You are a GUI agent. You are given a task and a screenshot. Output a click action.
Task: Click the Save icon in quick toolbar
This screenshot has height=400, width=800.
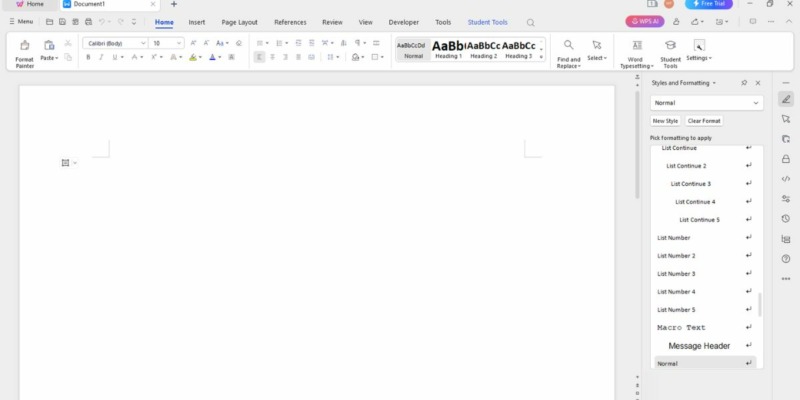(62, 22)
